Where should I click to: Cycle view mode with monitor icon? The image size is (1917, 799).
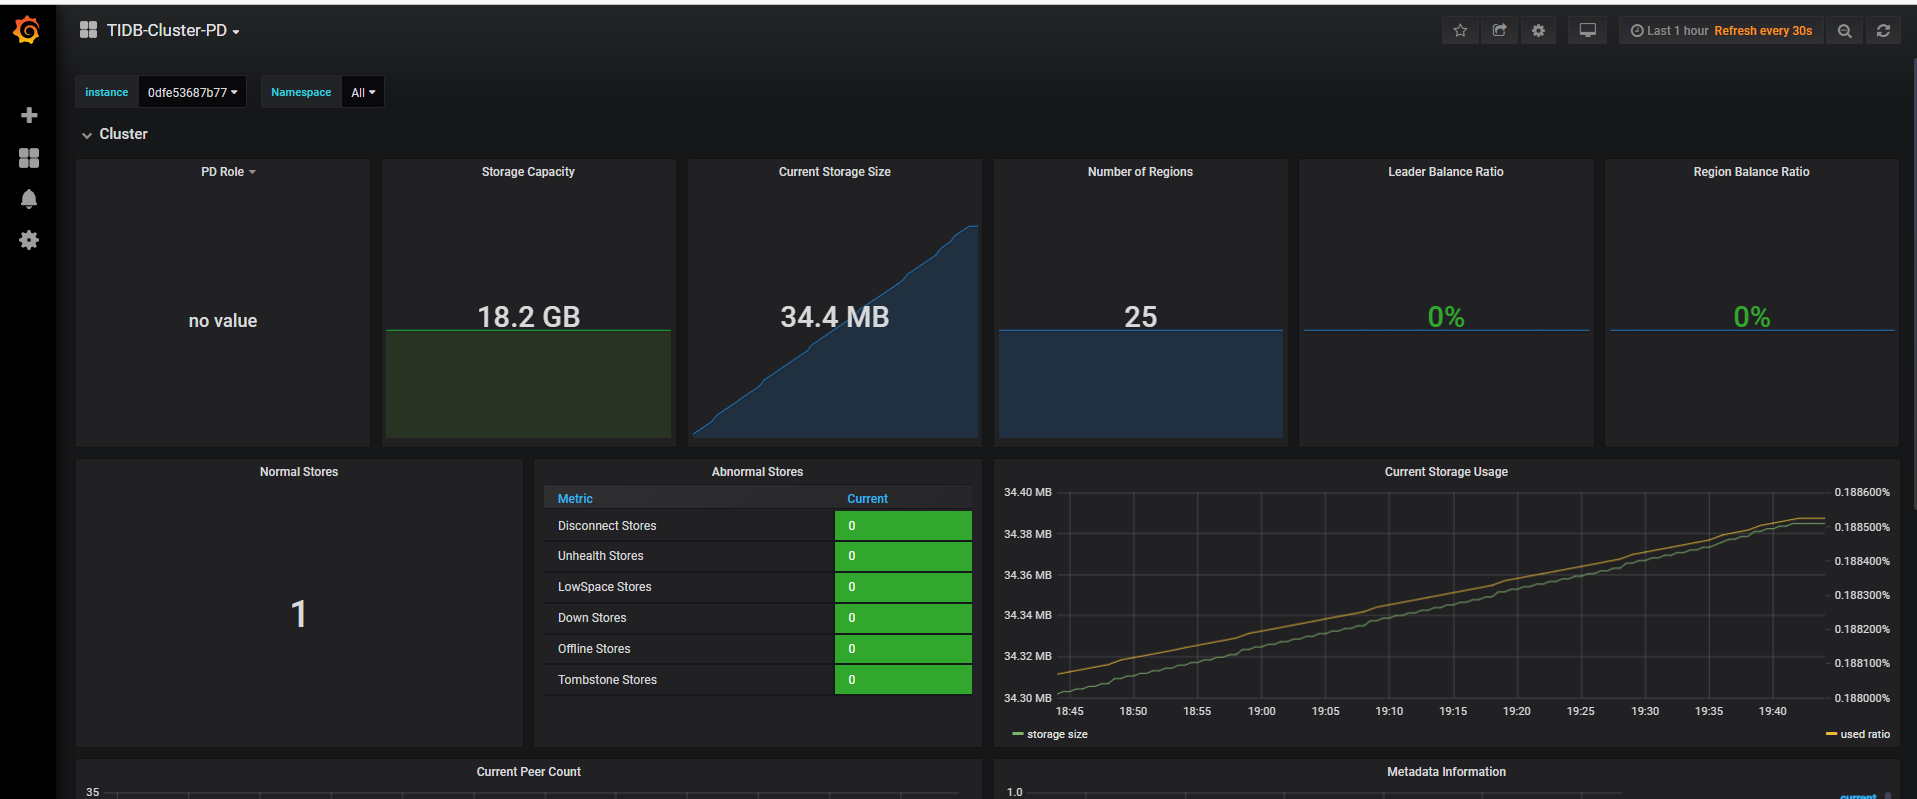(1587, 31)
